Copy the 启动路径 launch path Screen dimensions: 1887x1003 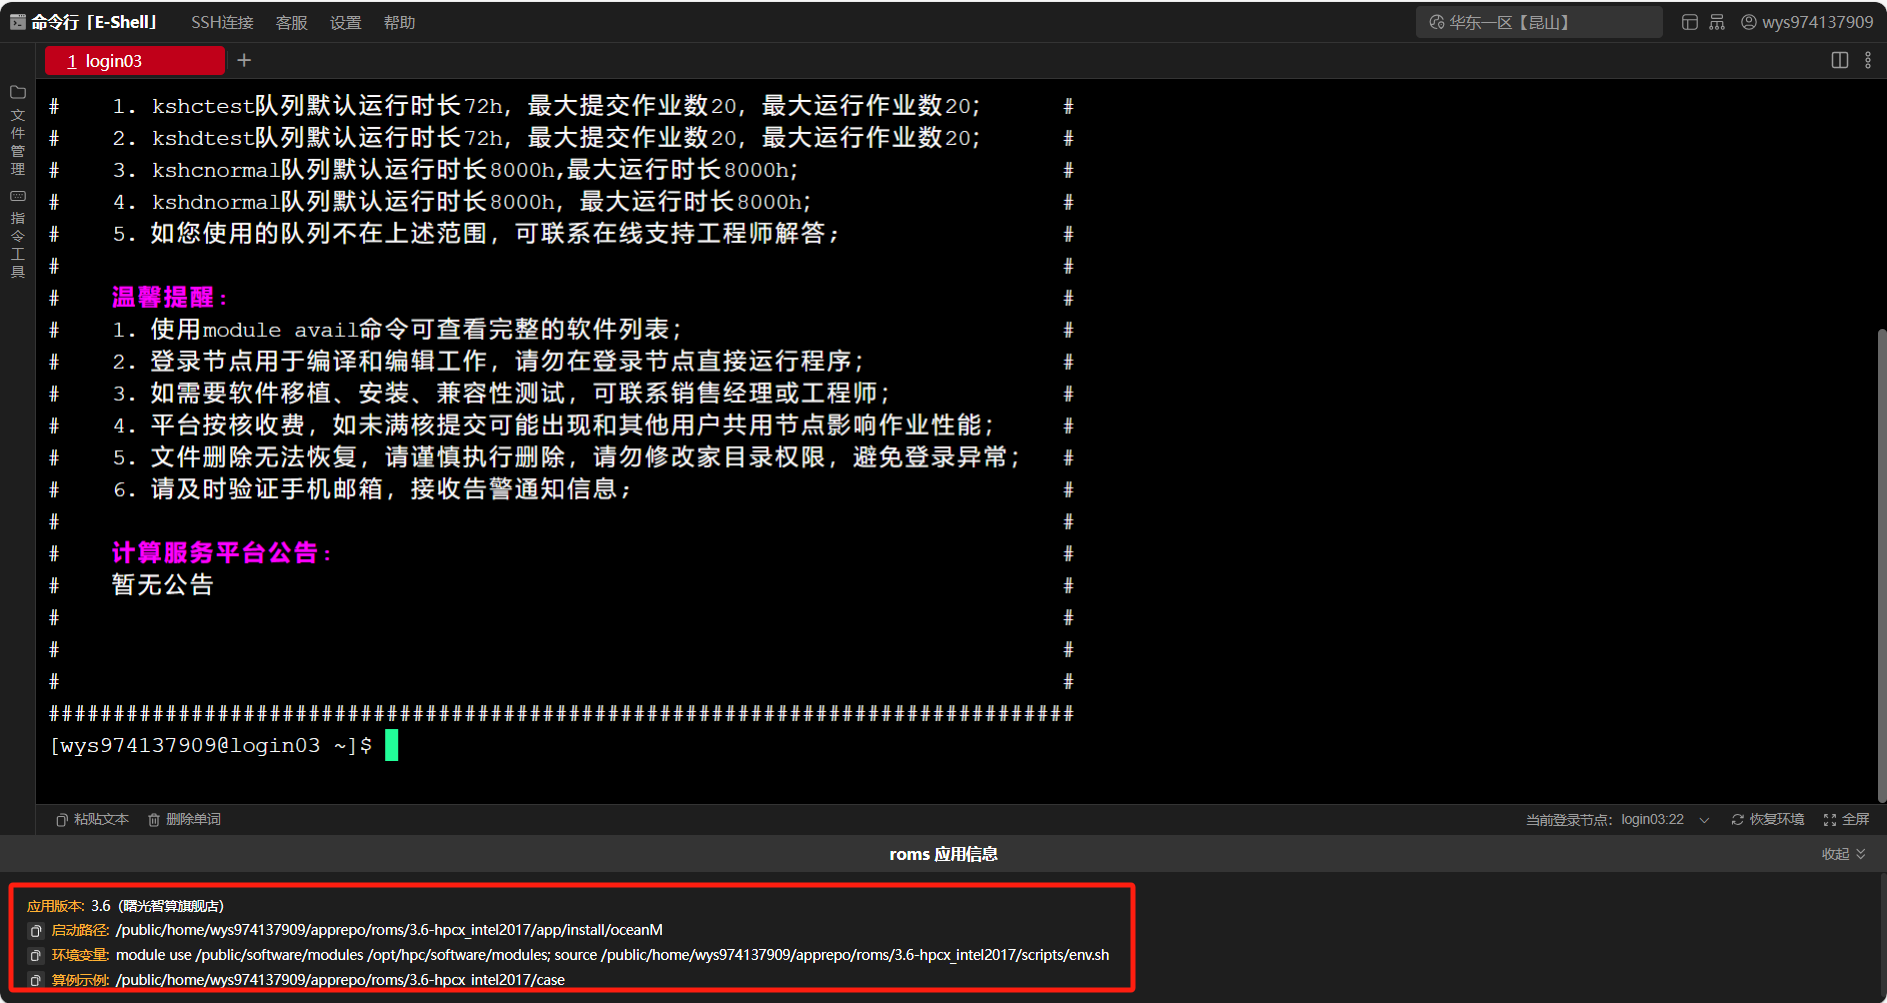tap(36, 931)
